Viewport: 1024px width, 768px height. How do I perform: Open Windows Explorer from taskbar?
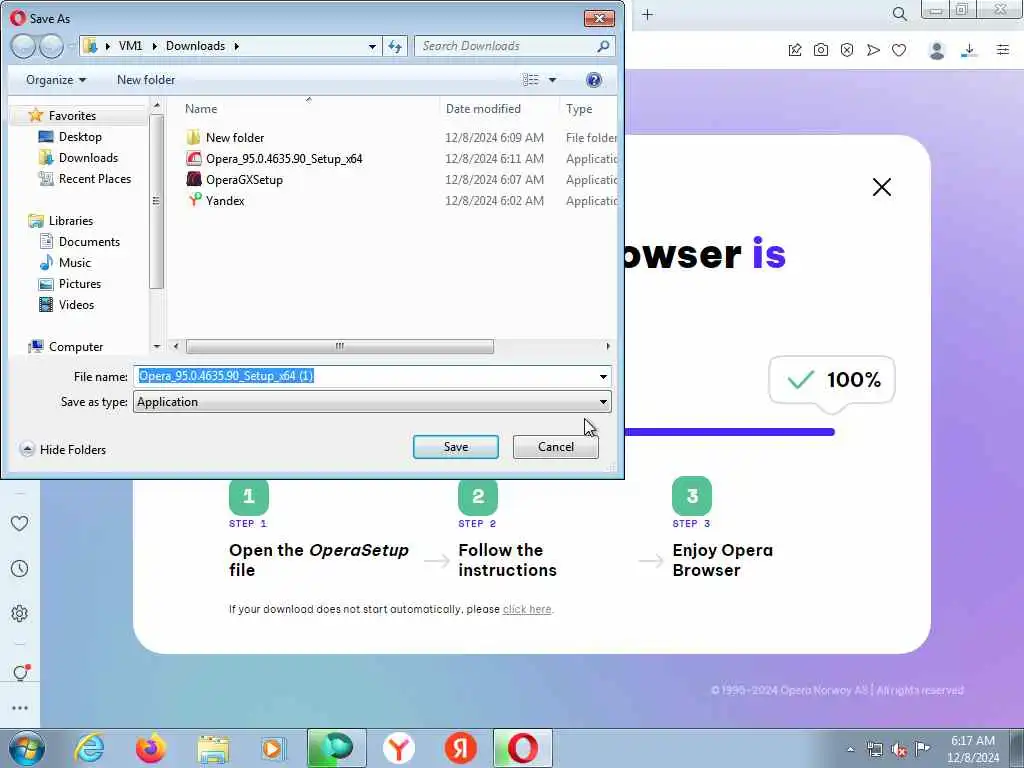213,748
